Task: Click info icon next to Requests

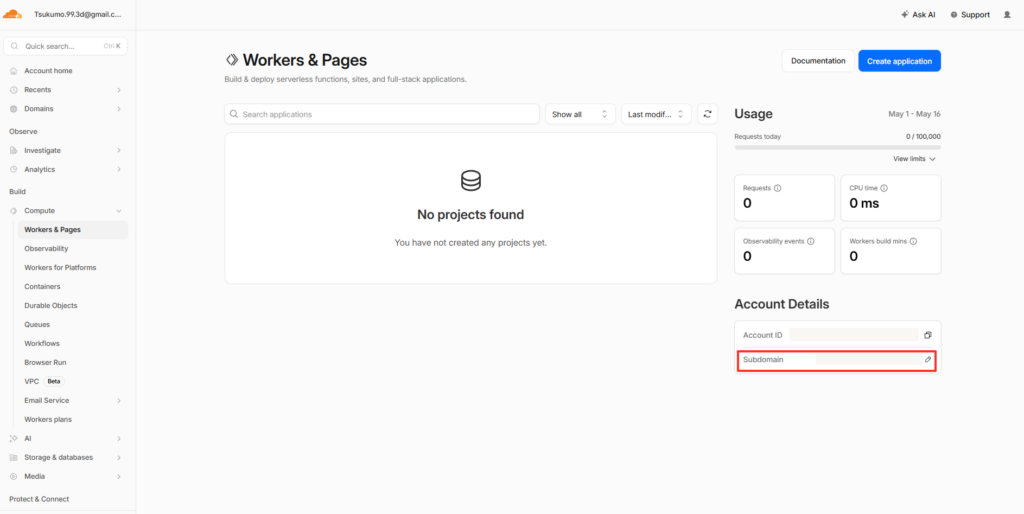Action: click(x=777, y=188)
